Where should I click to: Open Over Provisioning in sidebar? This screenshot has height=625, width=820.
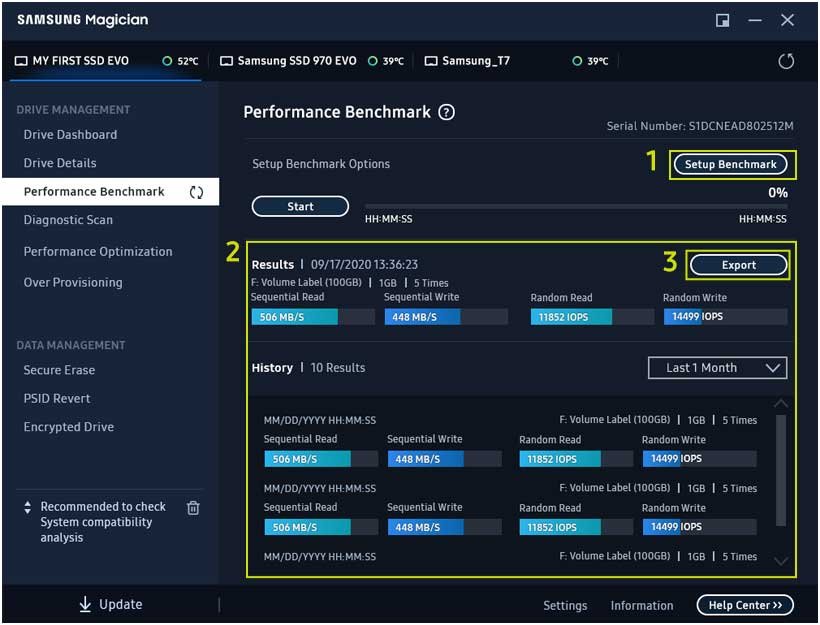73,282
